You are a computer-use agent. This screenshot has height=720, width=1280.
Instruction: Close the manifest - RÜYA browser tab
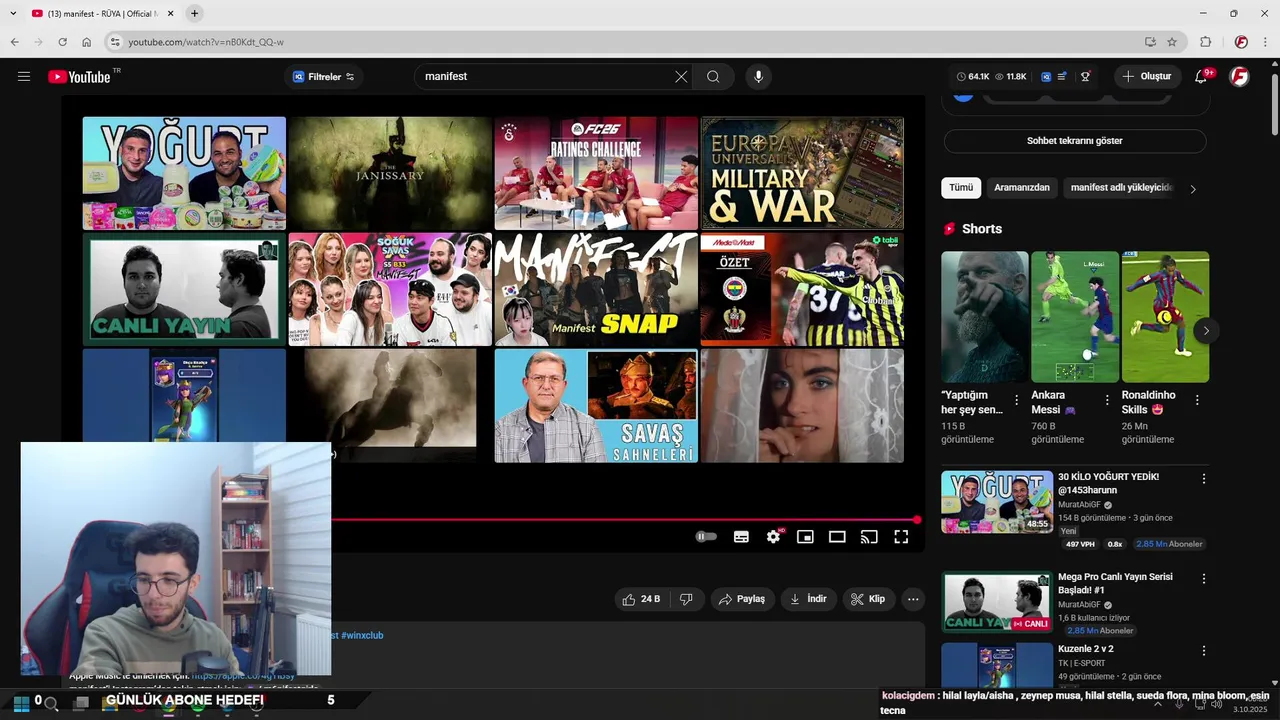point(170,13)
